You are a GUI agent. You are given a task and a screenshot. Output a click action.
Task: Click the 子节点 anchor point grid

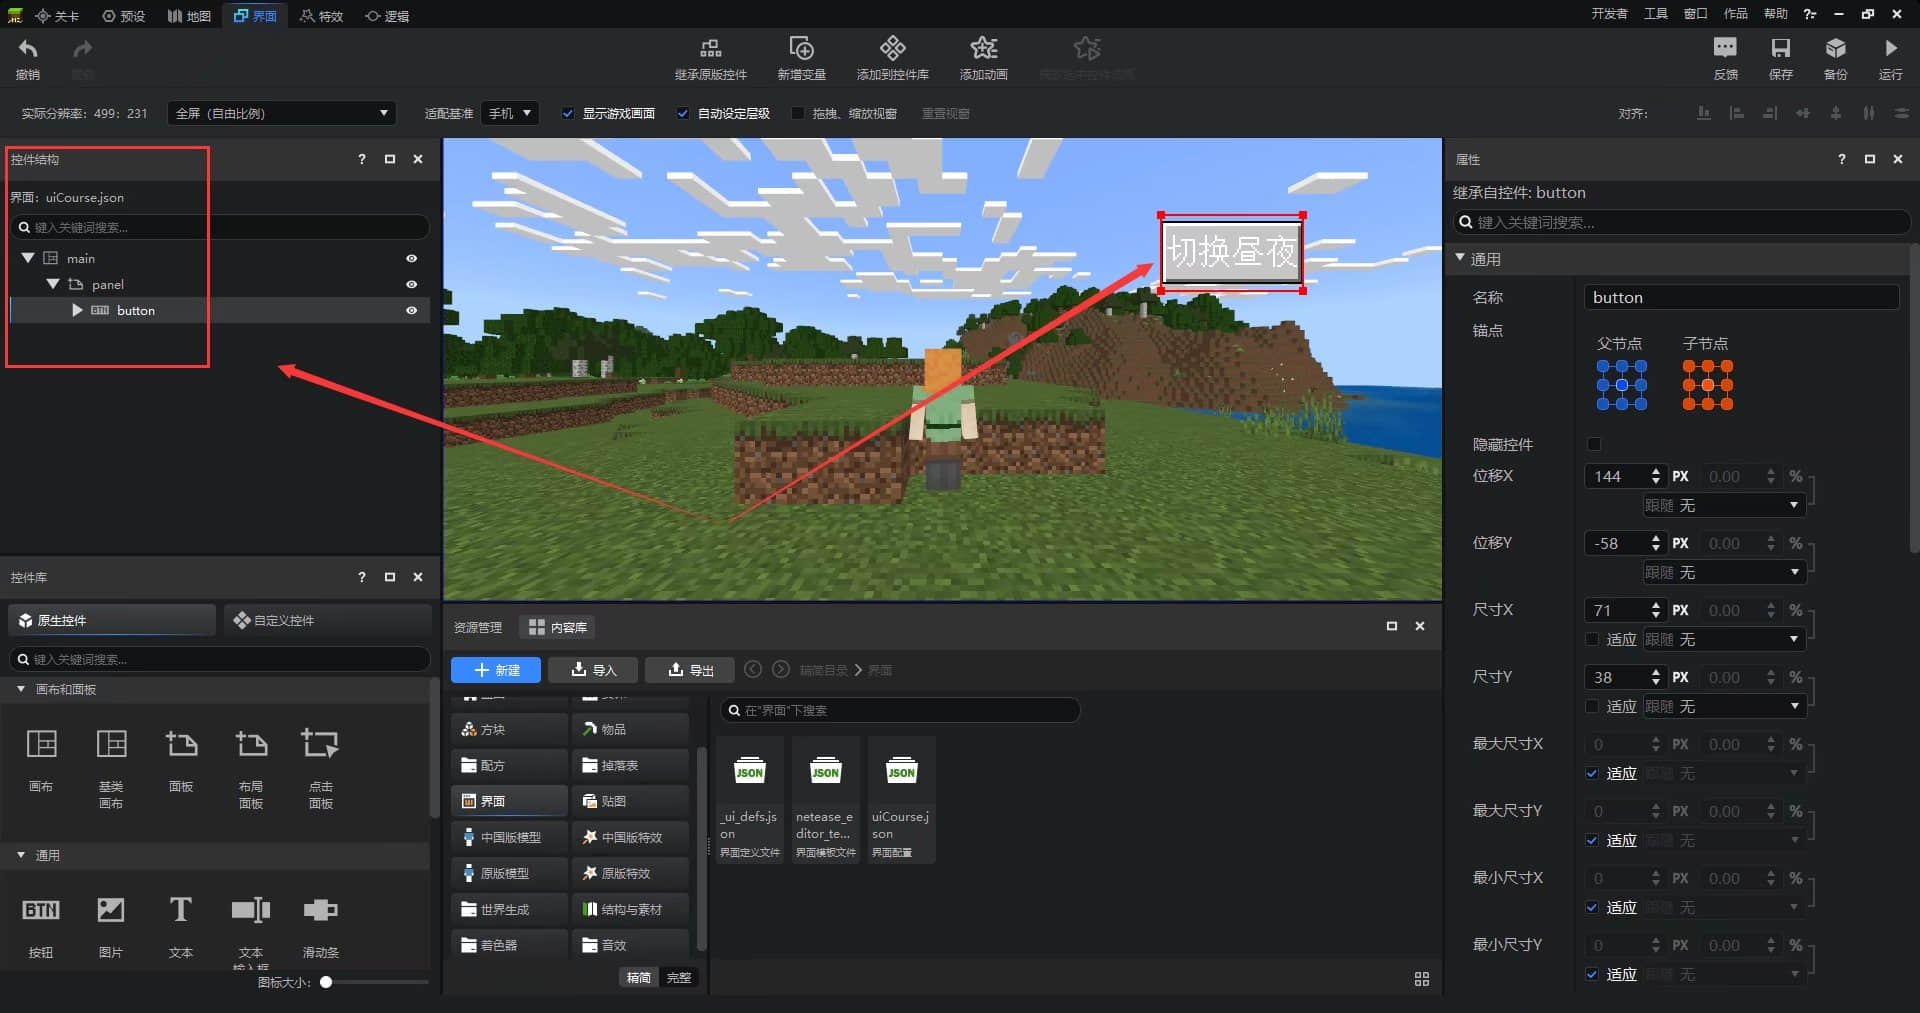1707,385
